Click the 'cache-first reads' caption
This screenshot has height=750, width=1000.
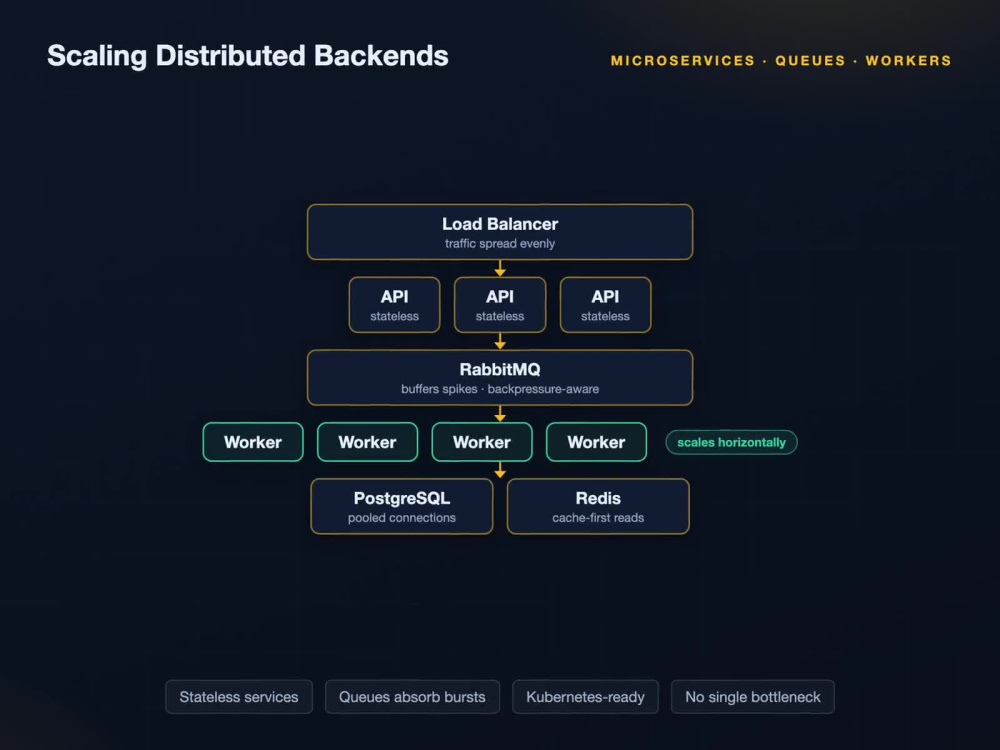[598, 518]
